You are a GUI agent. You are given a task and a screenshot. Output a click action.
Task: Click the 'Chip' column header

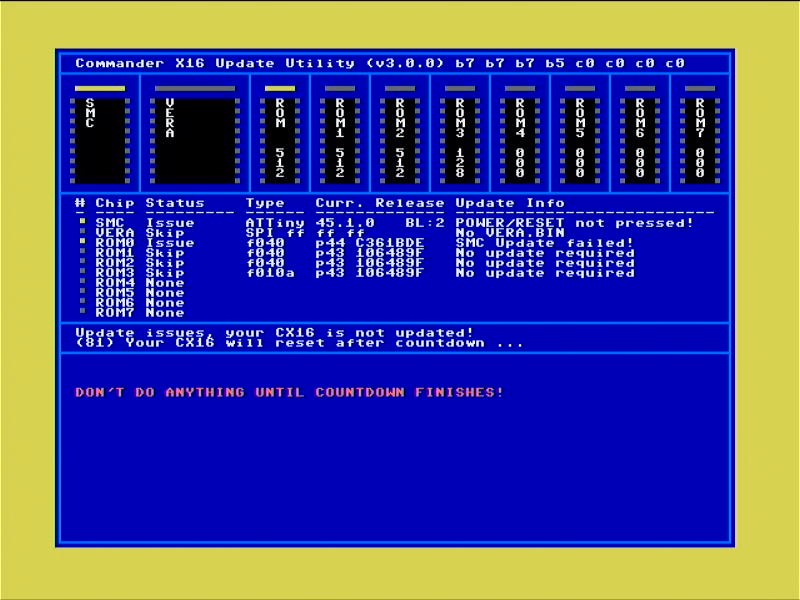115,203
